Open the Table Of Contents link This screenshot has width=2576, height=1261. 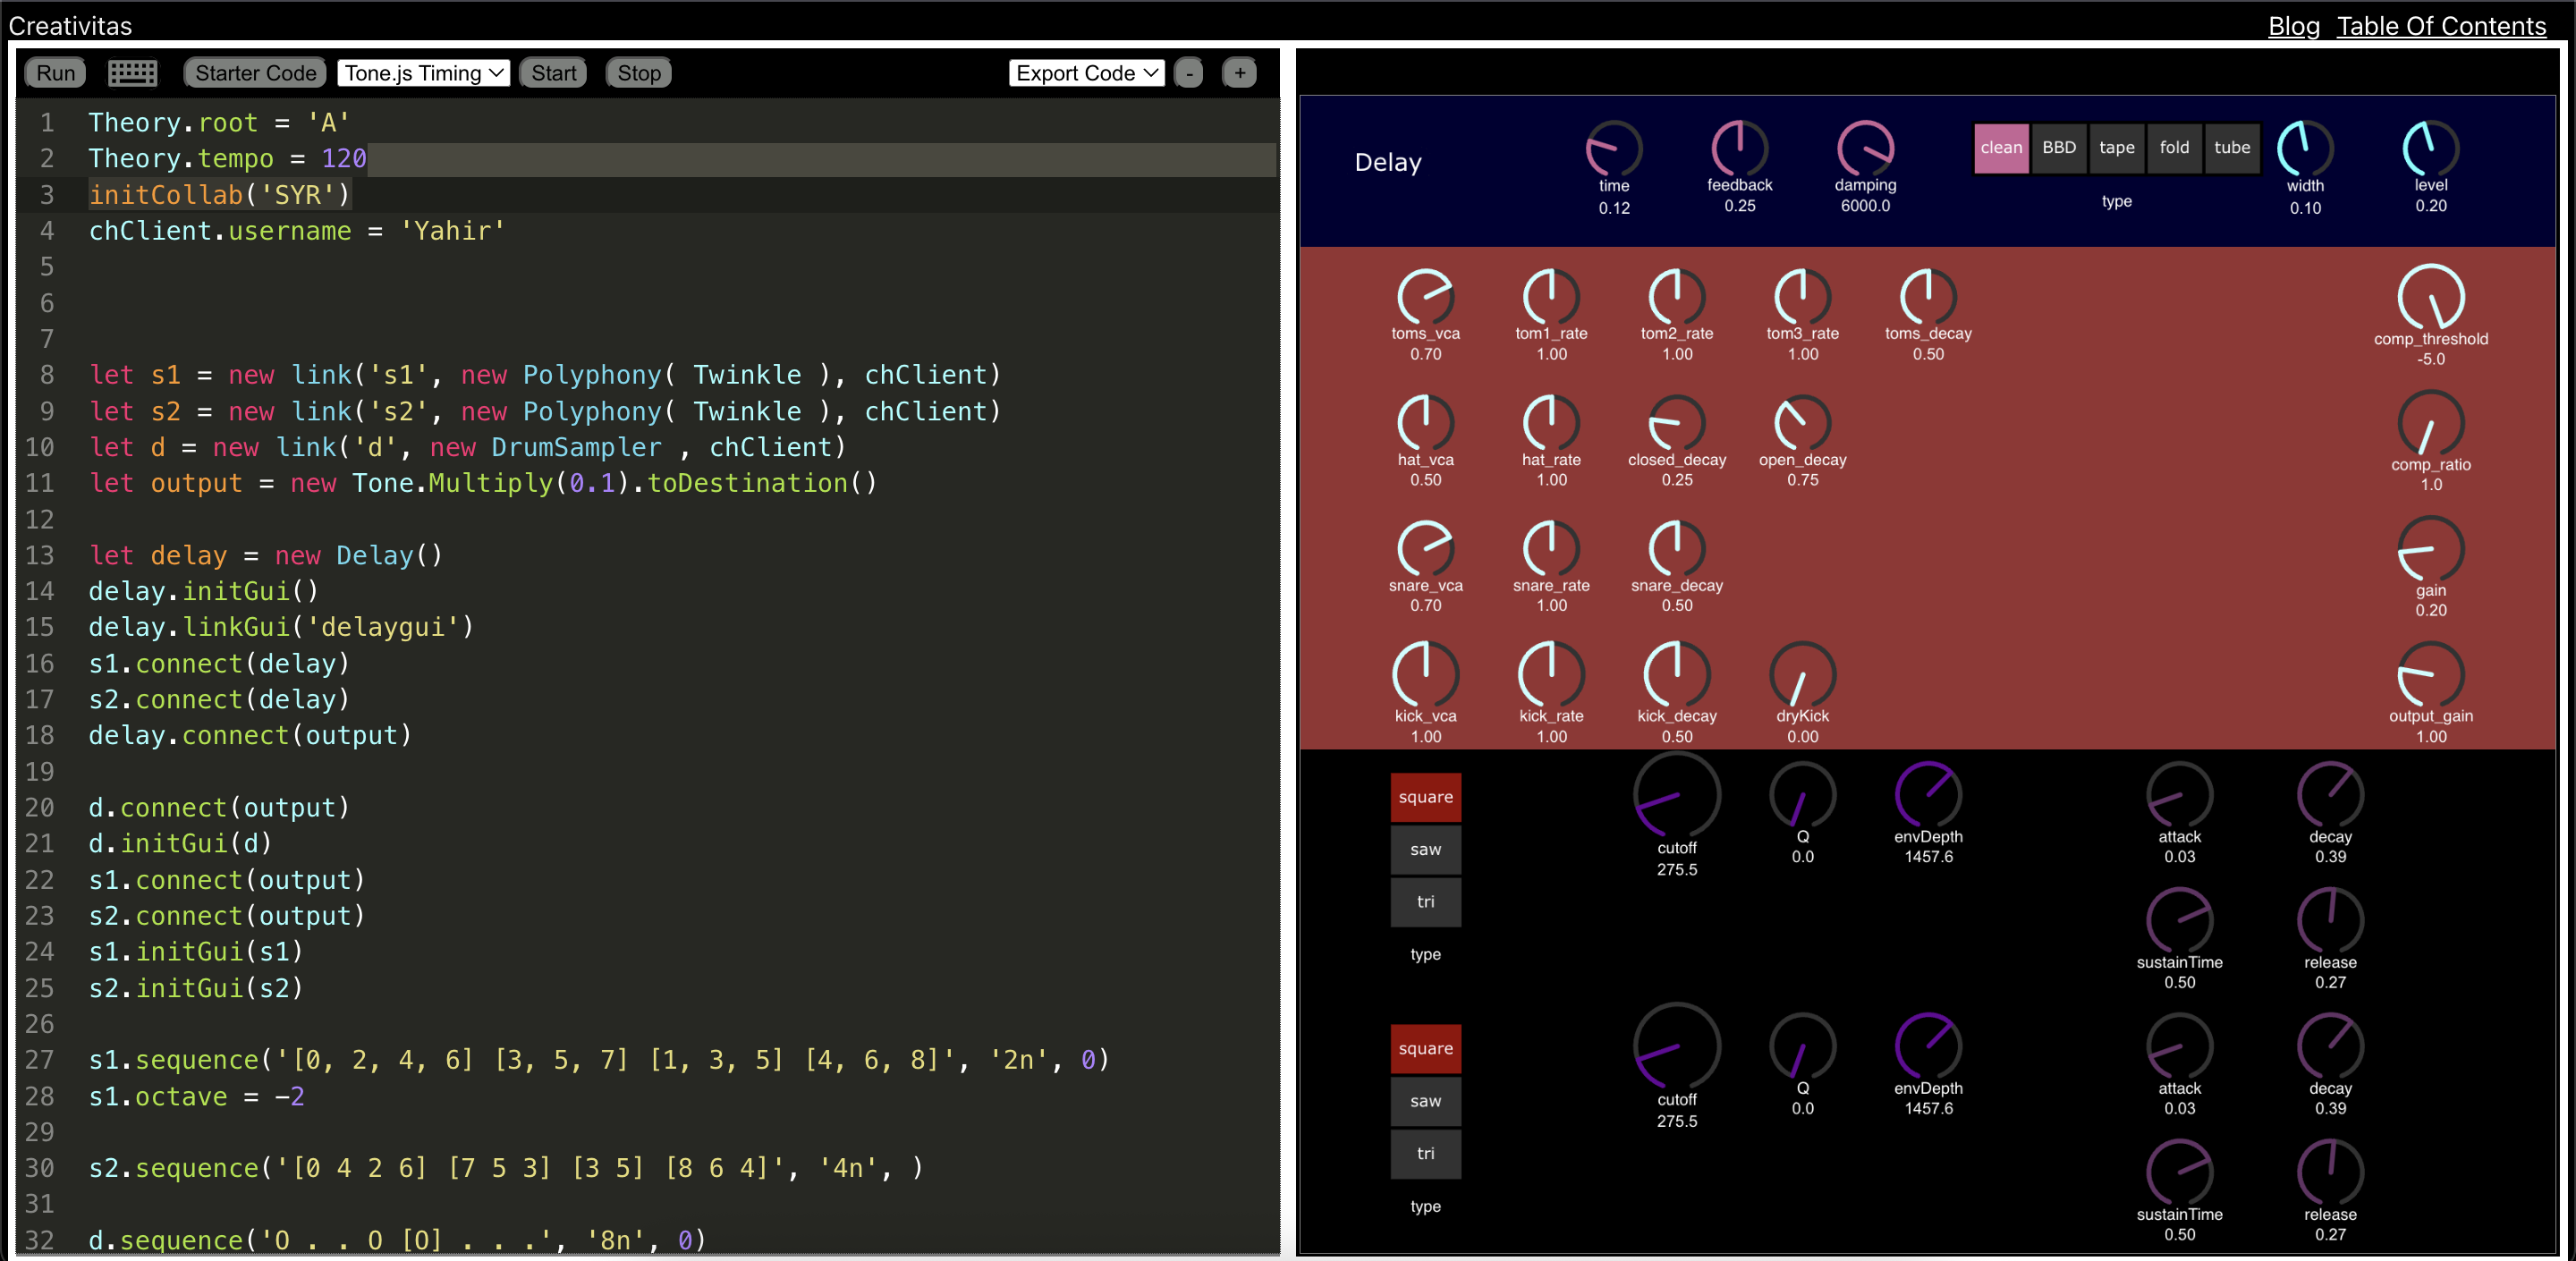(x=2440, y=26)
